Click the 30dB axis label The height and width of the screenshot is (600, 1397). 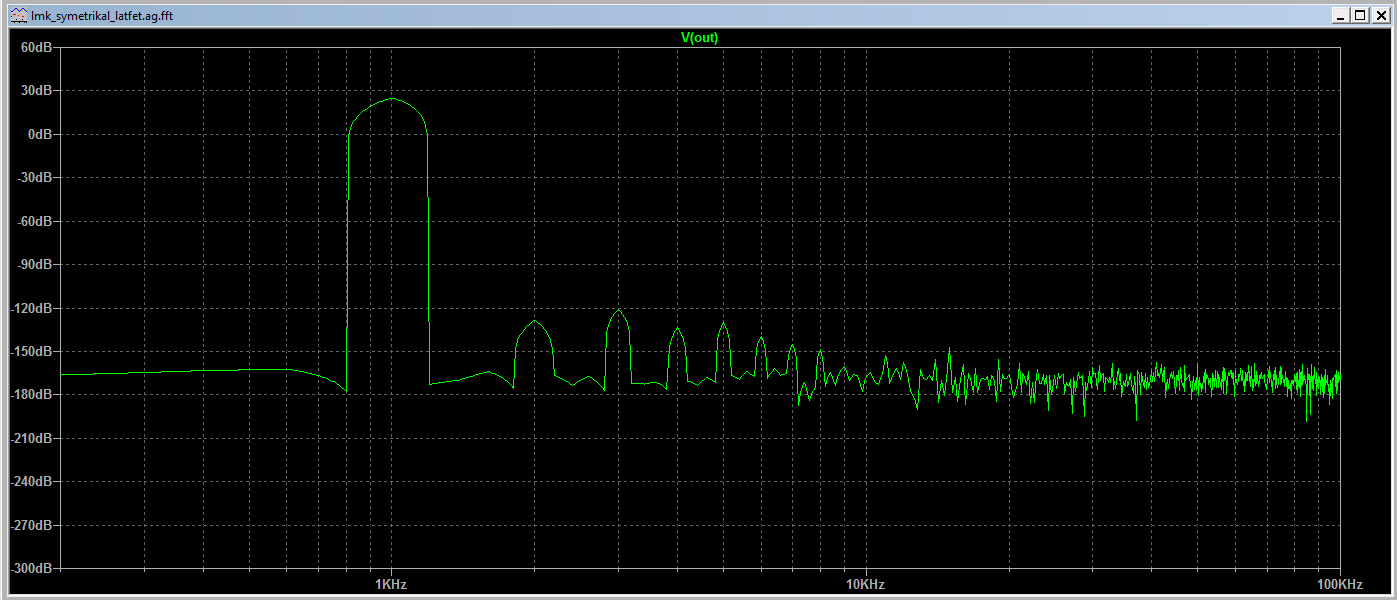(37, 90)
